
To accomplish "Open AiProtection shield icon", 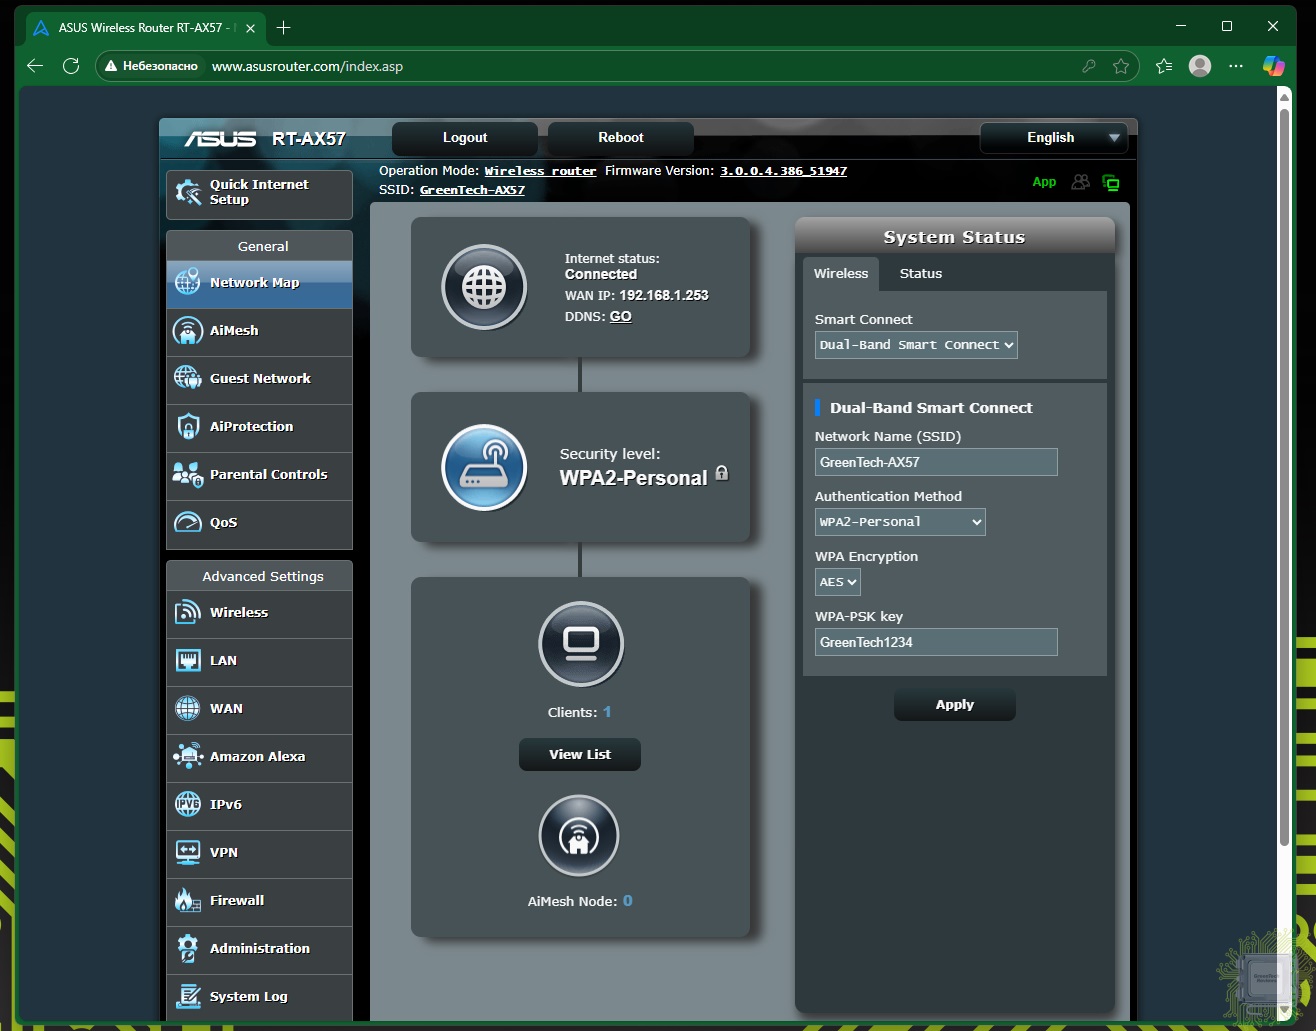I will pyautogui.click(x=188, y=427).
